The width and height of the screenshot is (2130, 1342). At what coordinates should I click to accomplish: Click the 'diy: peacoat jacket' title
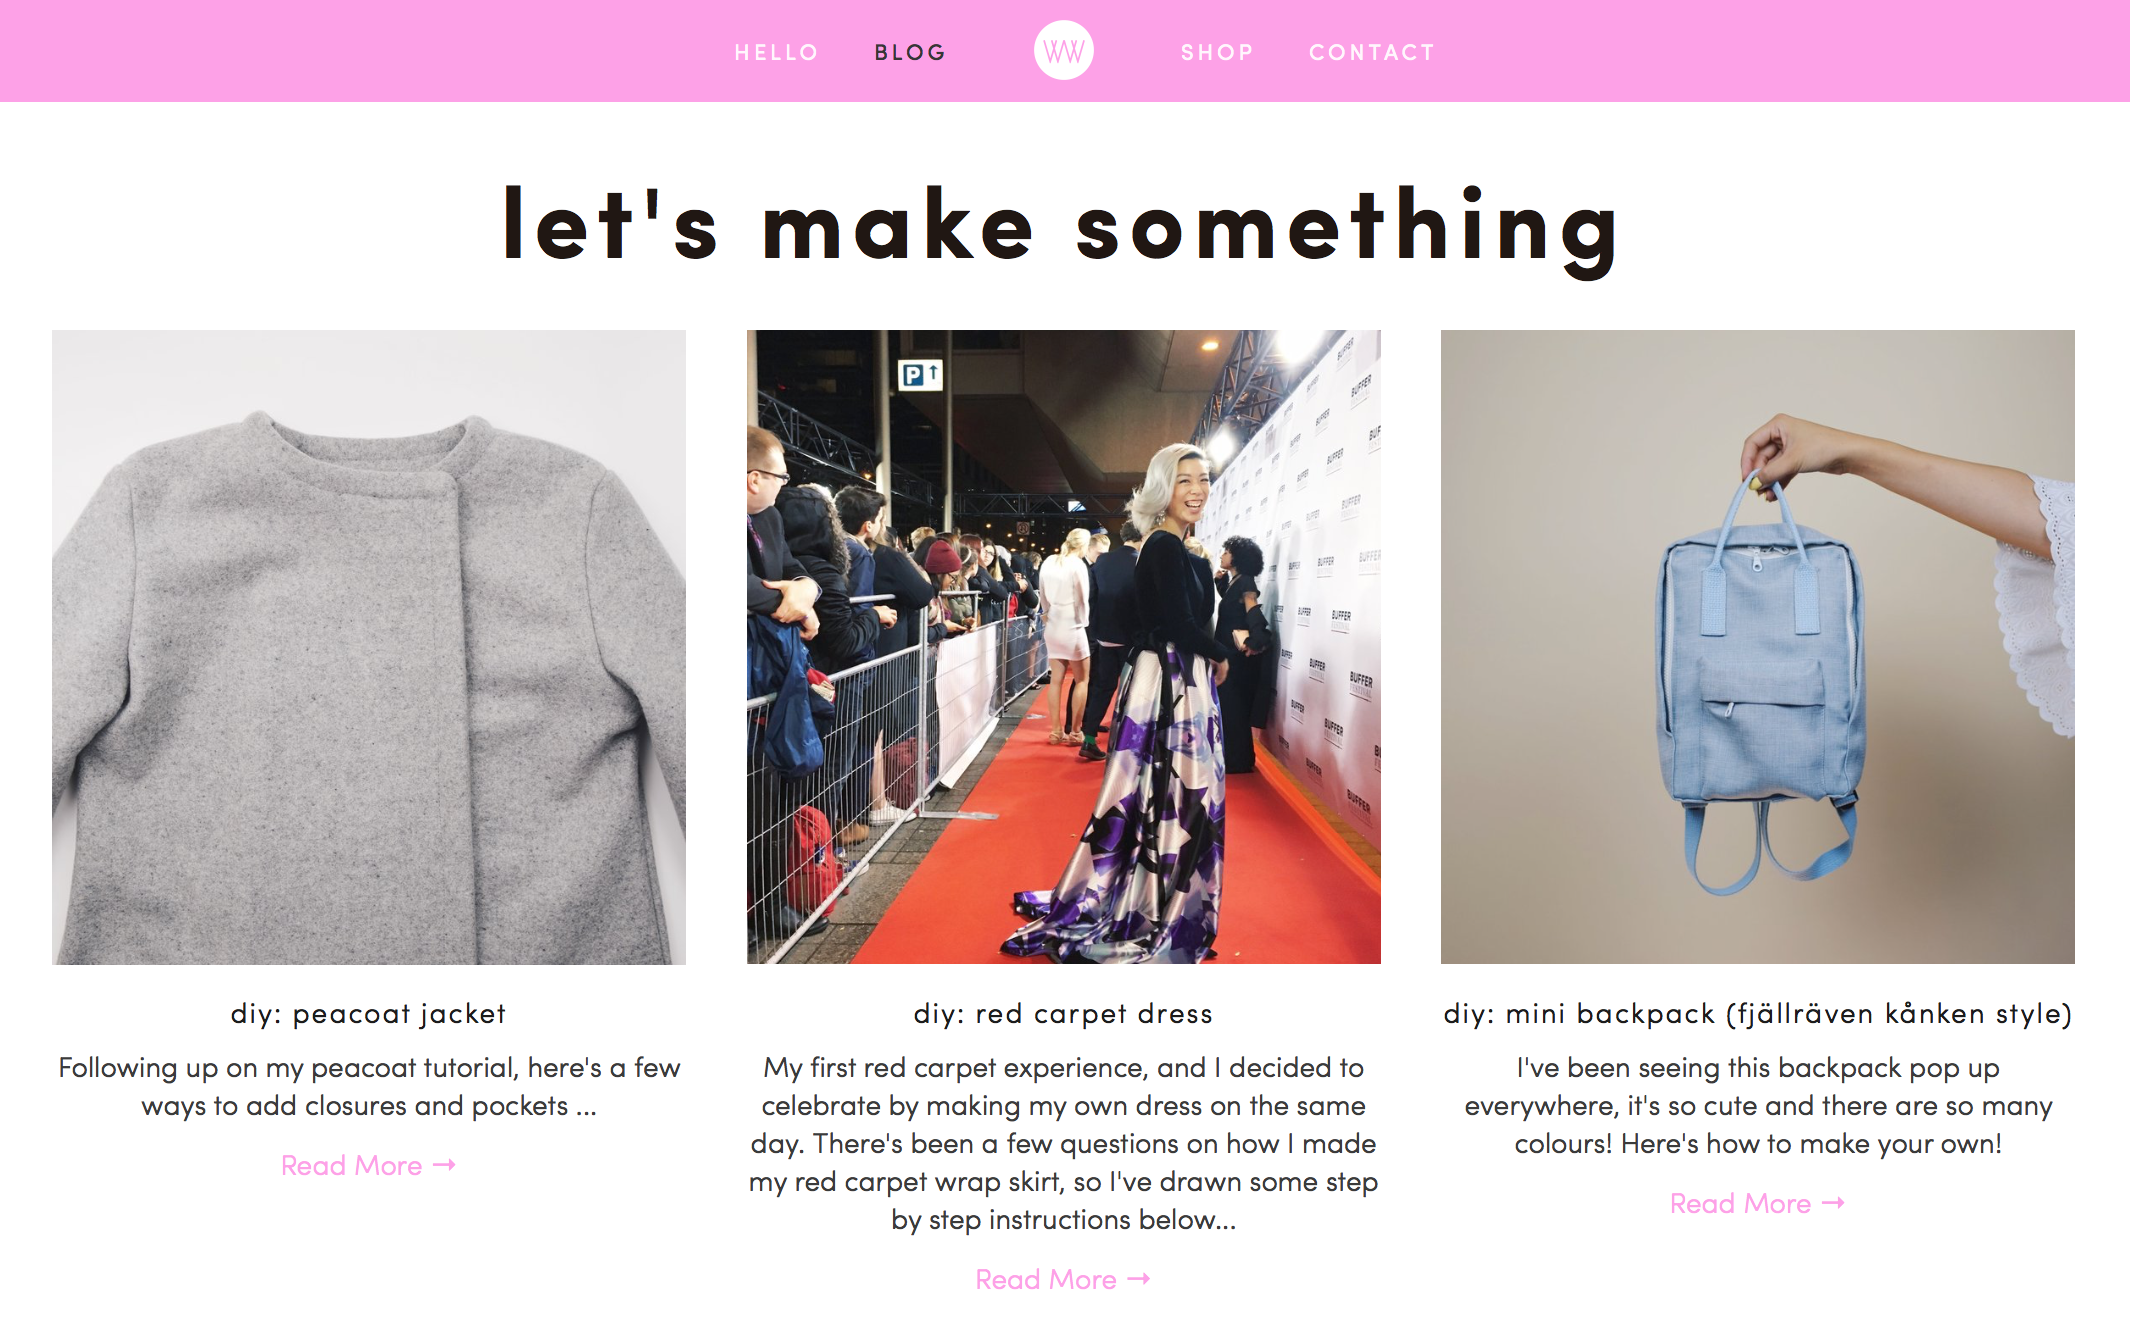[x=369, y=1014]
